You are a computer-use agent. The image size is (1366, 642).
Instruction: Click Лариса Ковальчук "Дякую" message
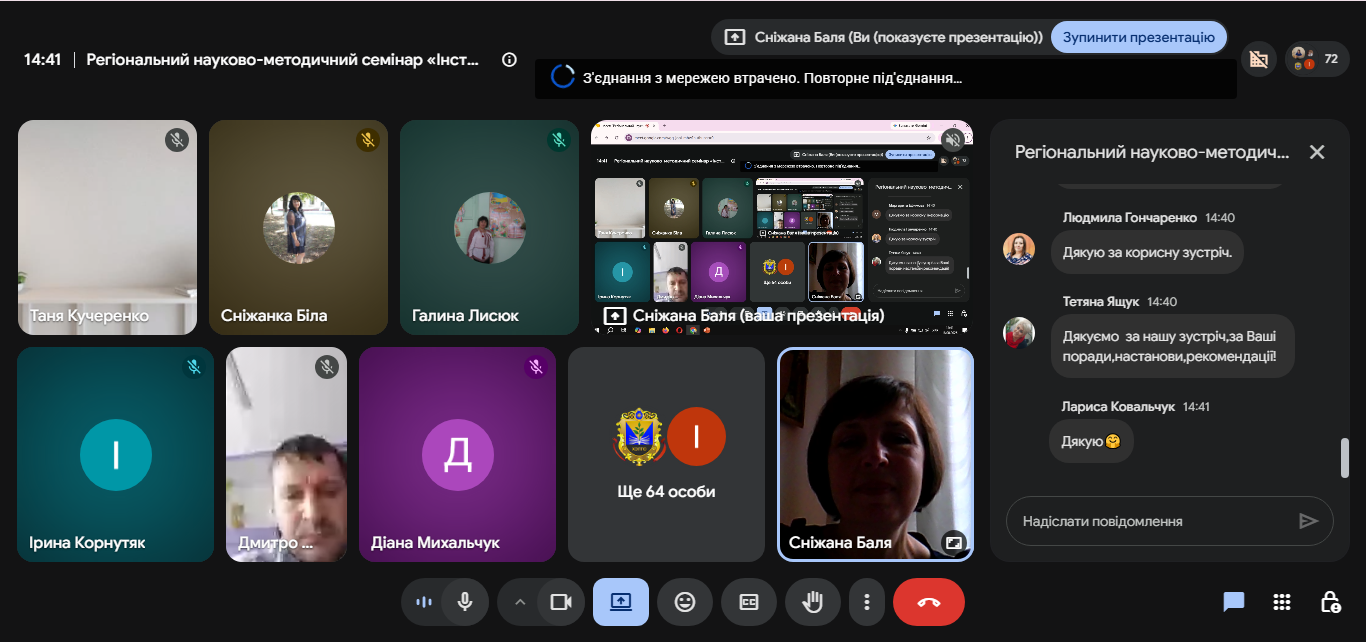tap(1091, 441)
